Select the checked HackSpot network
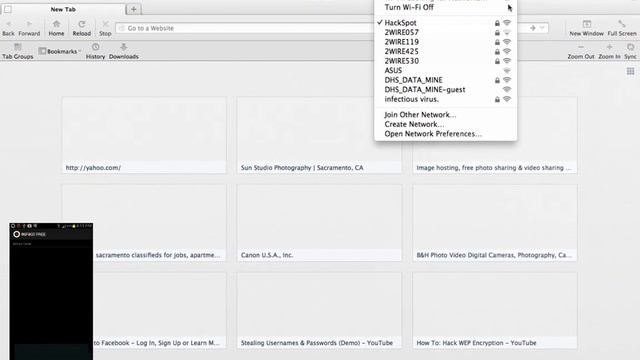Screen dimensions: 640x360 [445, 23]
